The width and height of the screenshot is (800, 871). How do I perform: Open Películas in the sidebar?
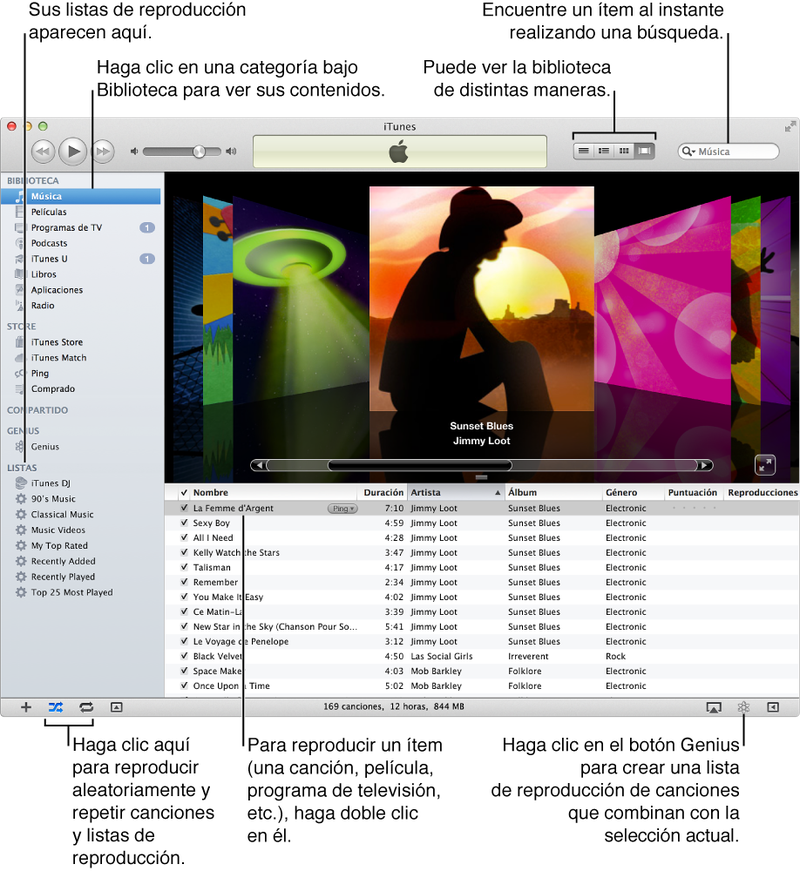(x=48, y=212)
